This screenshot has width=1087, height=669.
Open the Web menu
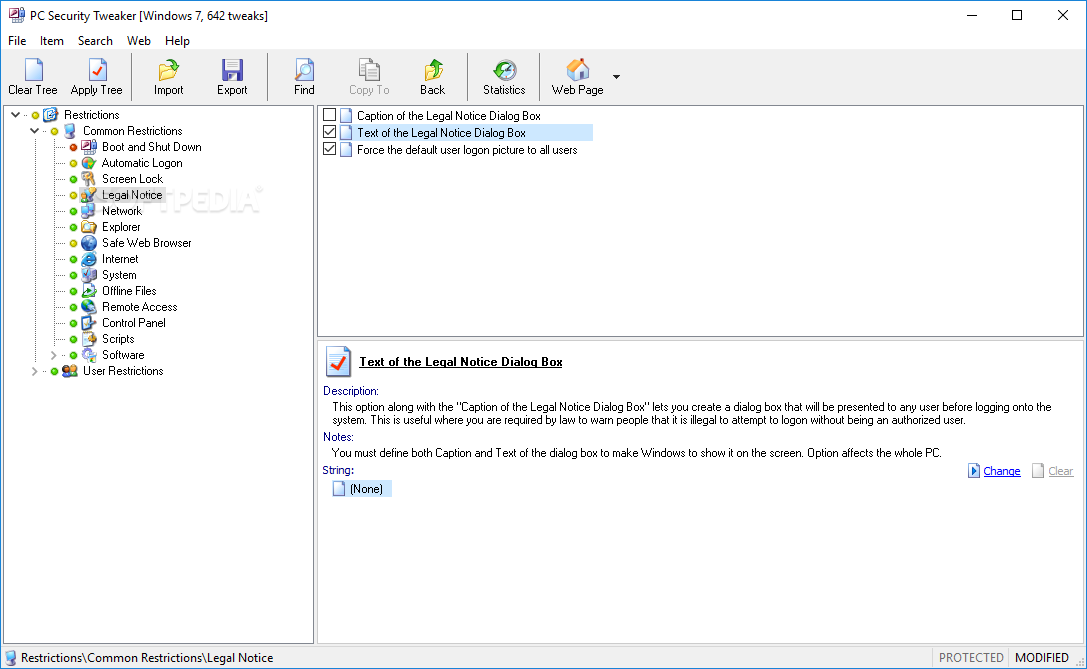(139, 41)
